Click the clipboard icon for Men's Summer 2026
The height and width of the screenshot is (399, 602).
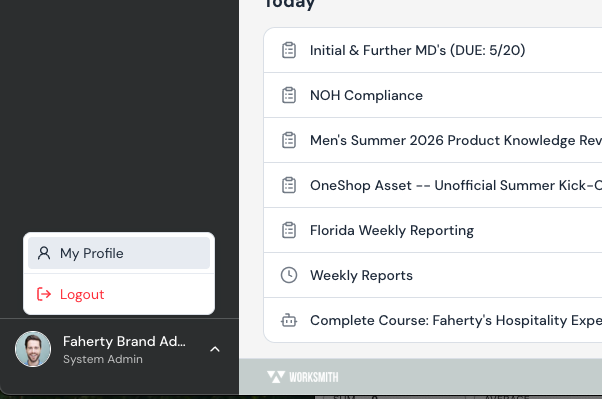(x=289, y=140)
